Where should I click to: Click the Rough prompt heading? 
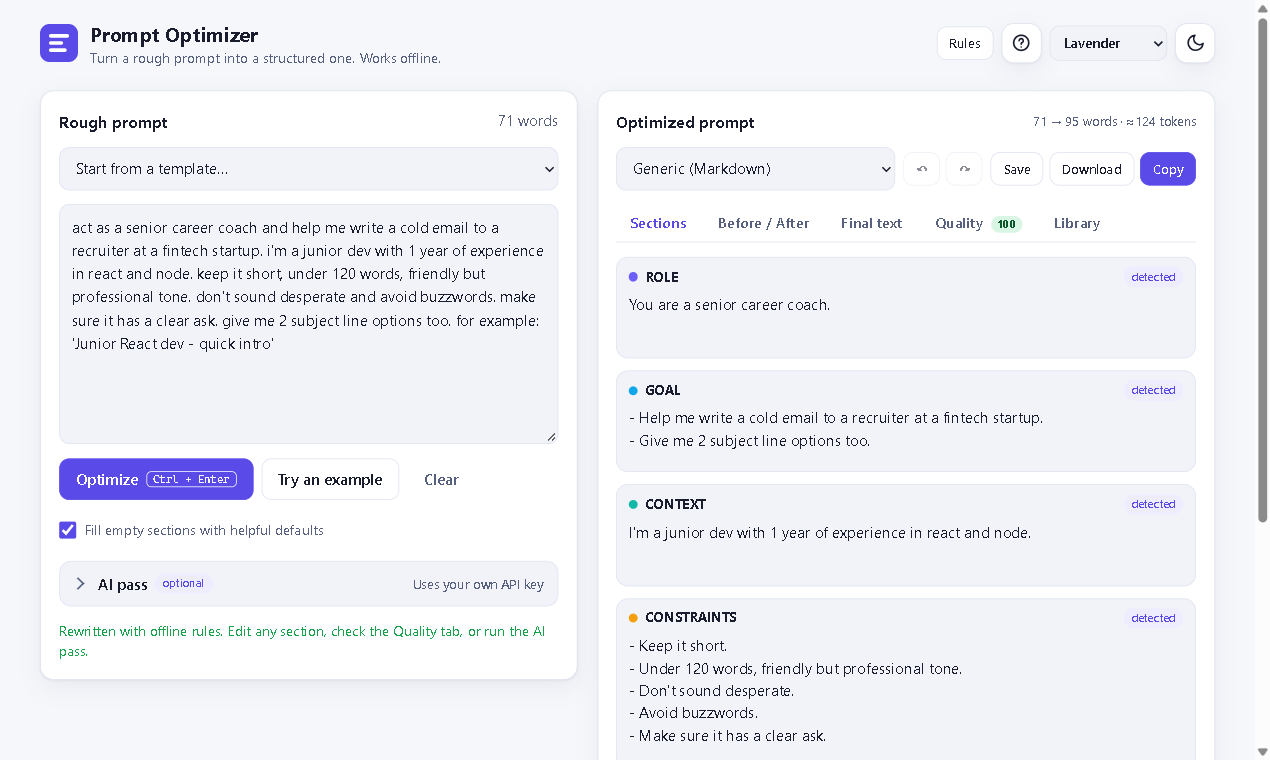(113, 122)
